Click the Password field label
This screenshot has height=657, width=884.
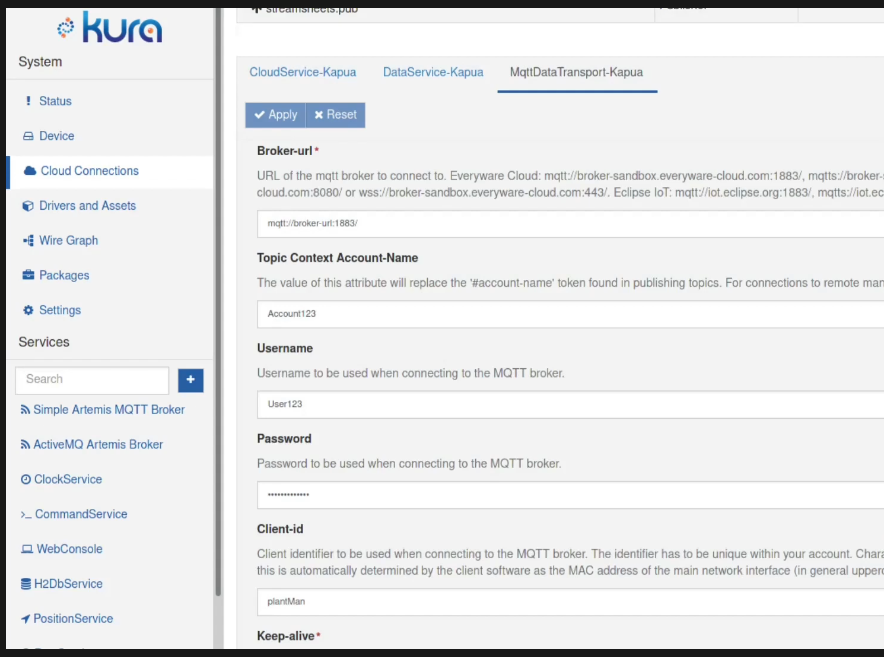point(284,439)
